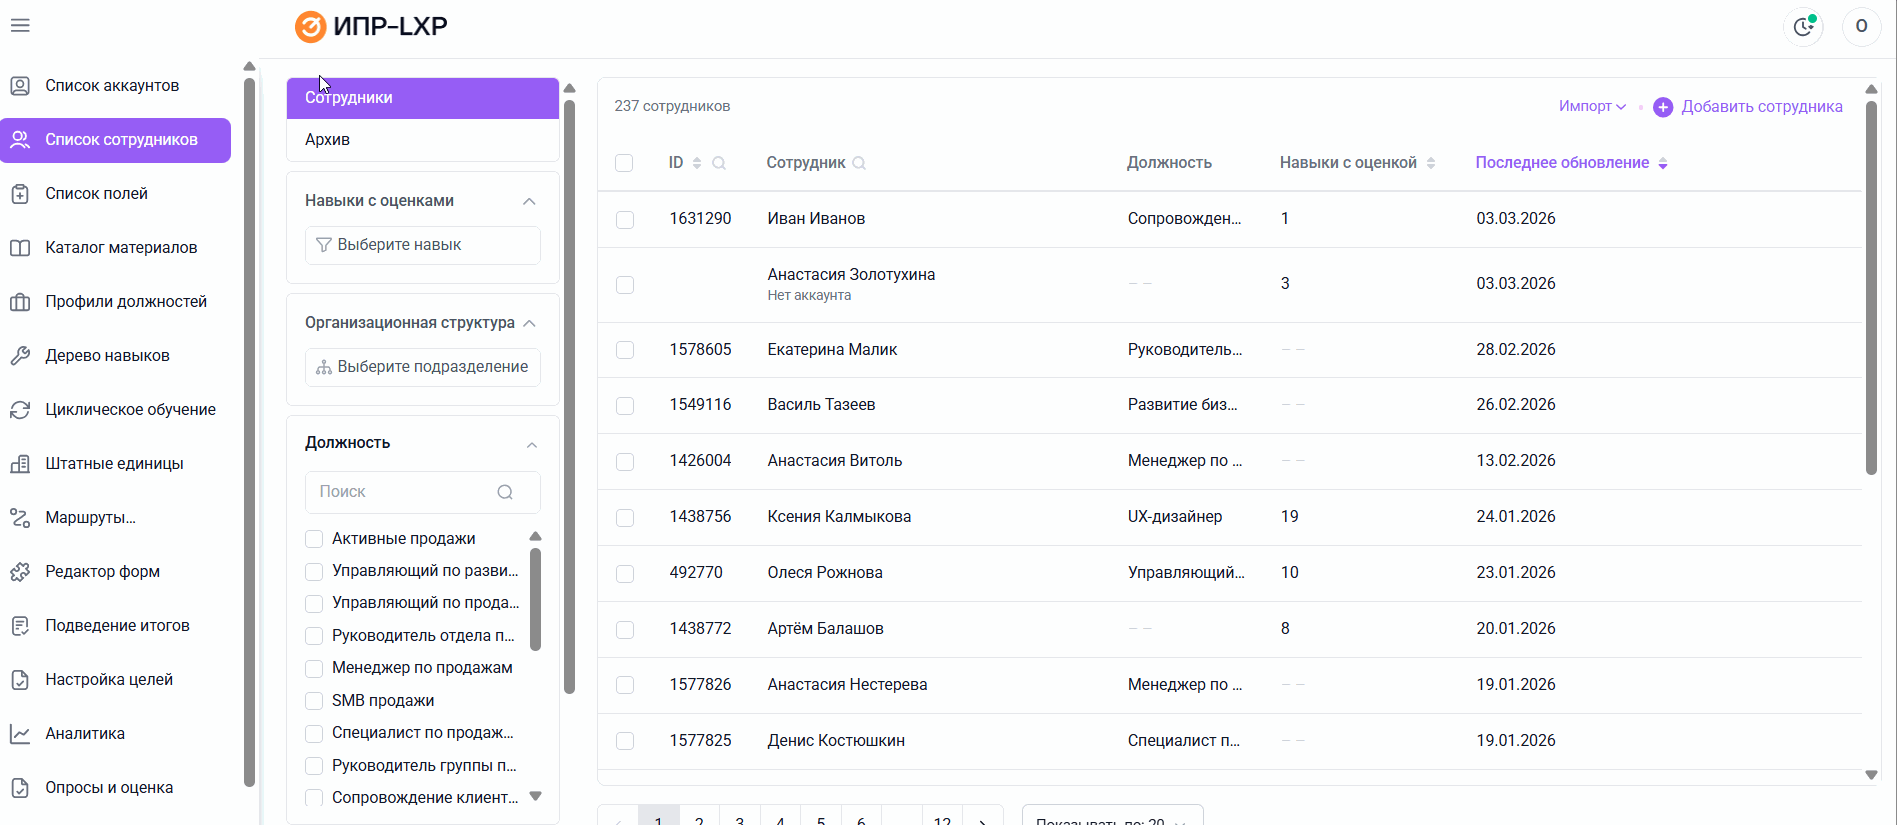
Task: Tick the checkbox for Иван Иванов row
Action: click(625, 220)
